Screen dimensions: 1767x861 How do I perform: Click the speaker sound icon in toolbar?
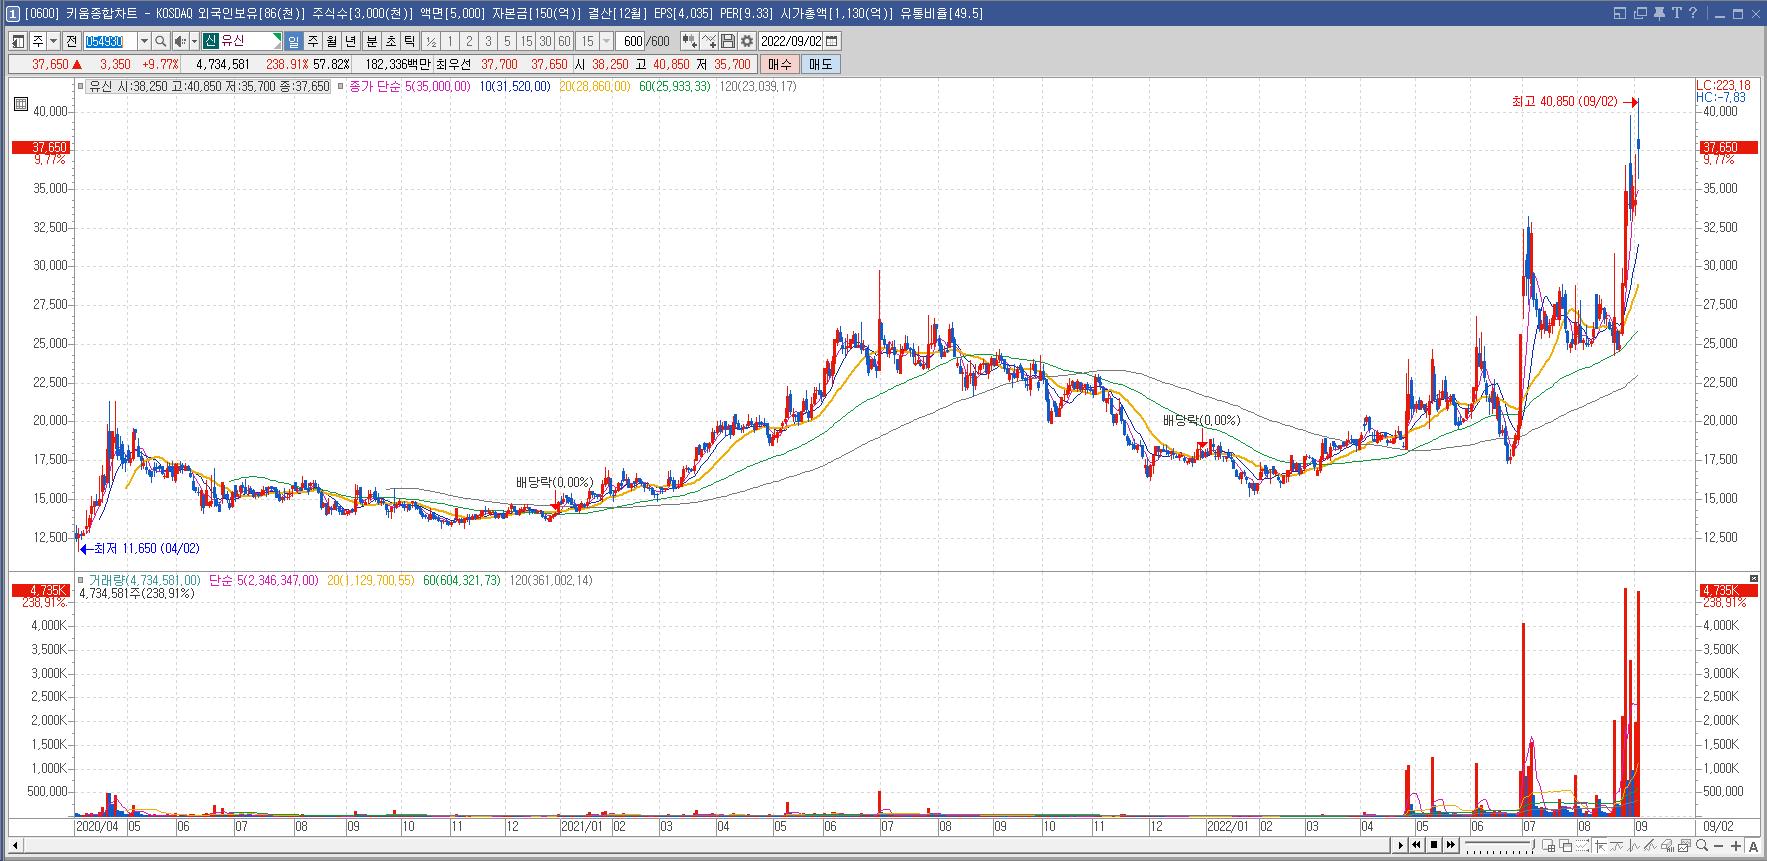(180, 41)
